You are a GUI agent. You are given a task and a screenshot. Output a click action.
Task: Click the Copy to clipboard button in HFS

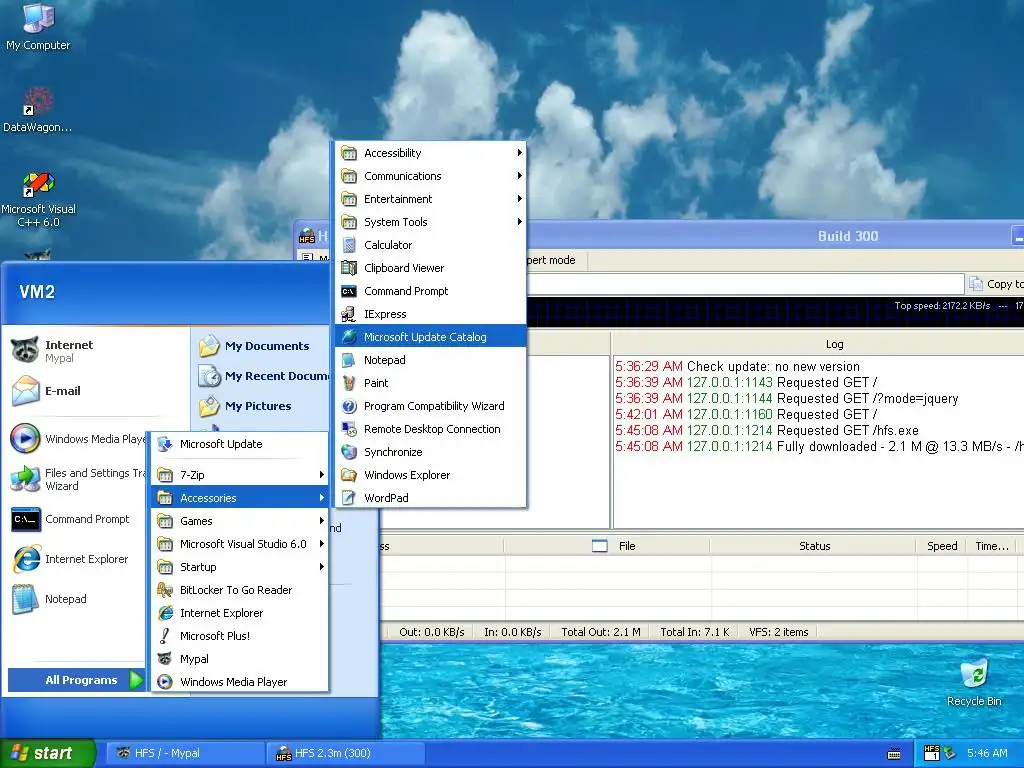tap(995, 283)
